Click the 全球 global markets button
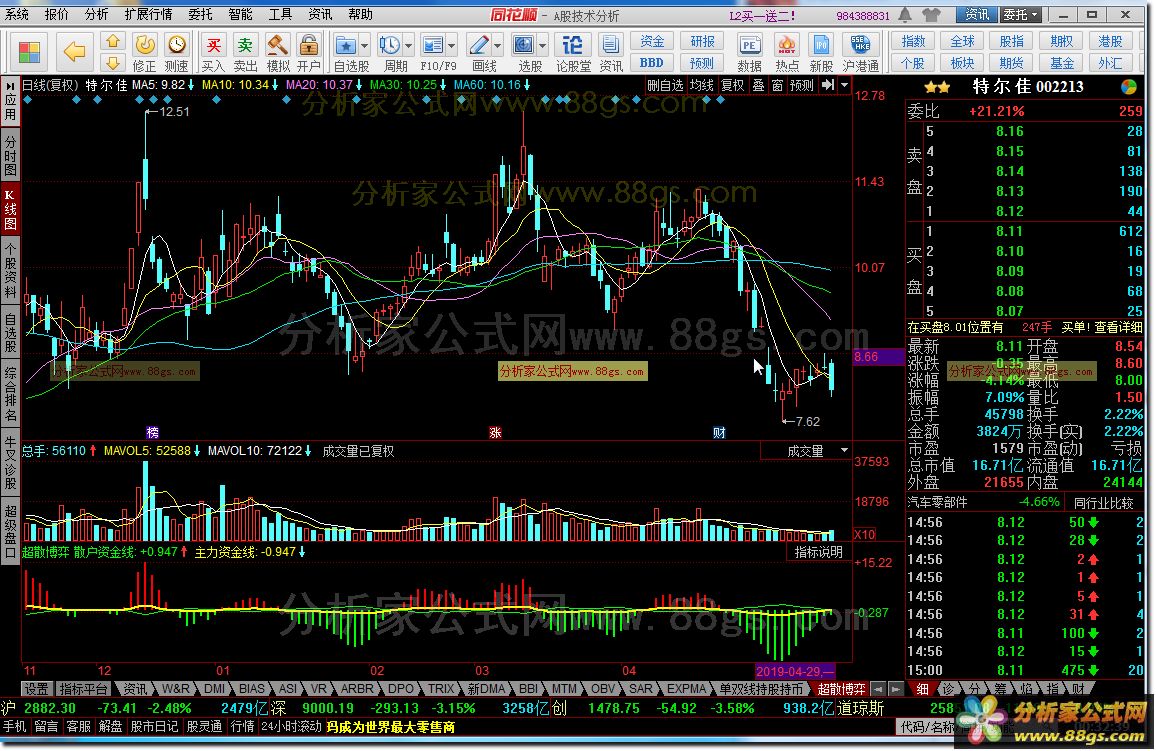Viewport: 1156px width, 751px height. (962, 42)
